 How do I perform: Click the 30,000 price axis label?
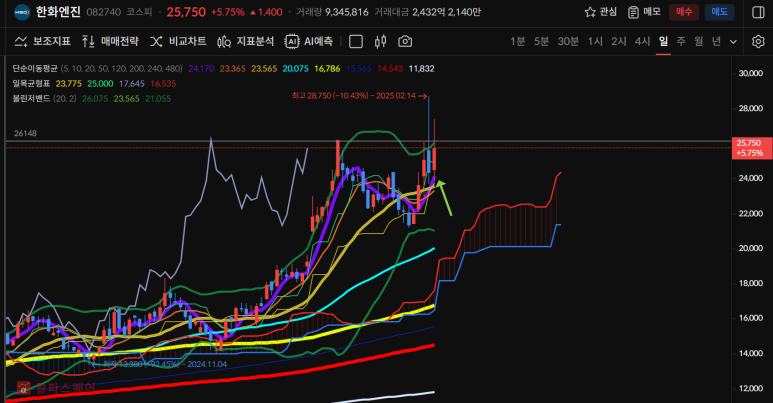pyautogui.click(x=750, y=73)
